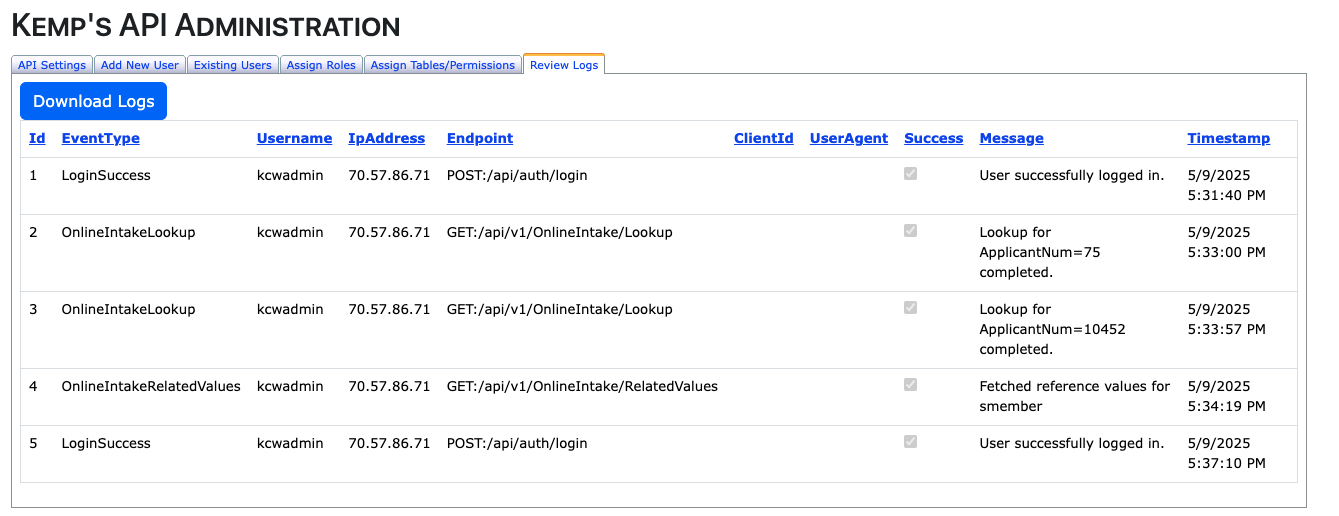Viewport: 1339px width, 516px height.
Task: Click the RelatedValues endpoint cell in row 4
Action: point(582,386)
